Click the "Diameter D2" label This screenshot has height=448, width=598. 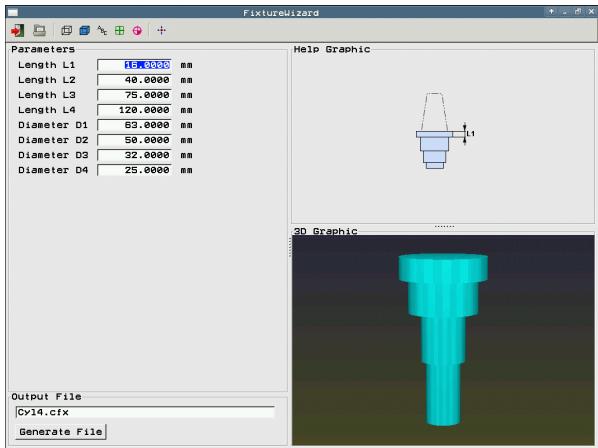pyautogui.click(x=53, y=140)
